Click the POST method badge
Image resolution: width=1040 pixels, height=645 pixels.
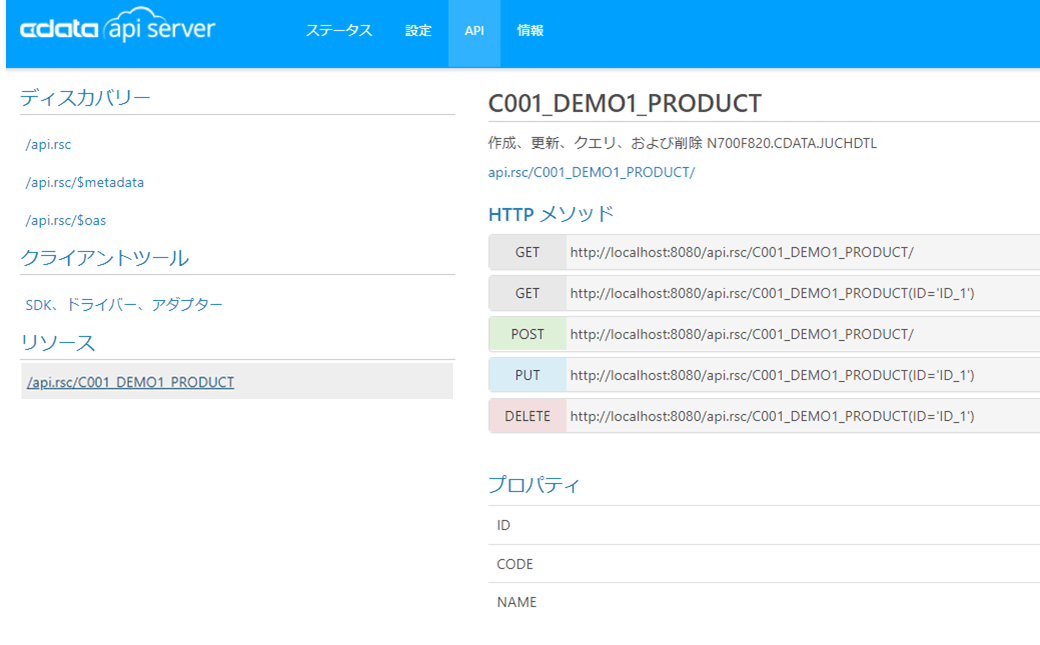pyautogui.click(x=527, y=334)
